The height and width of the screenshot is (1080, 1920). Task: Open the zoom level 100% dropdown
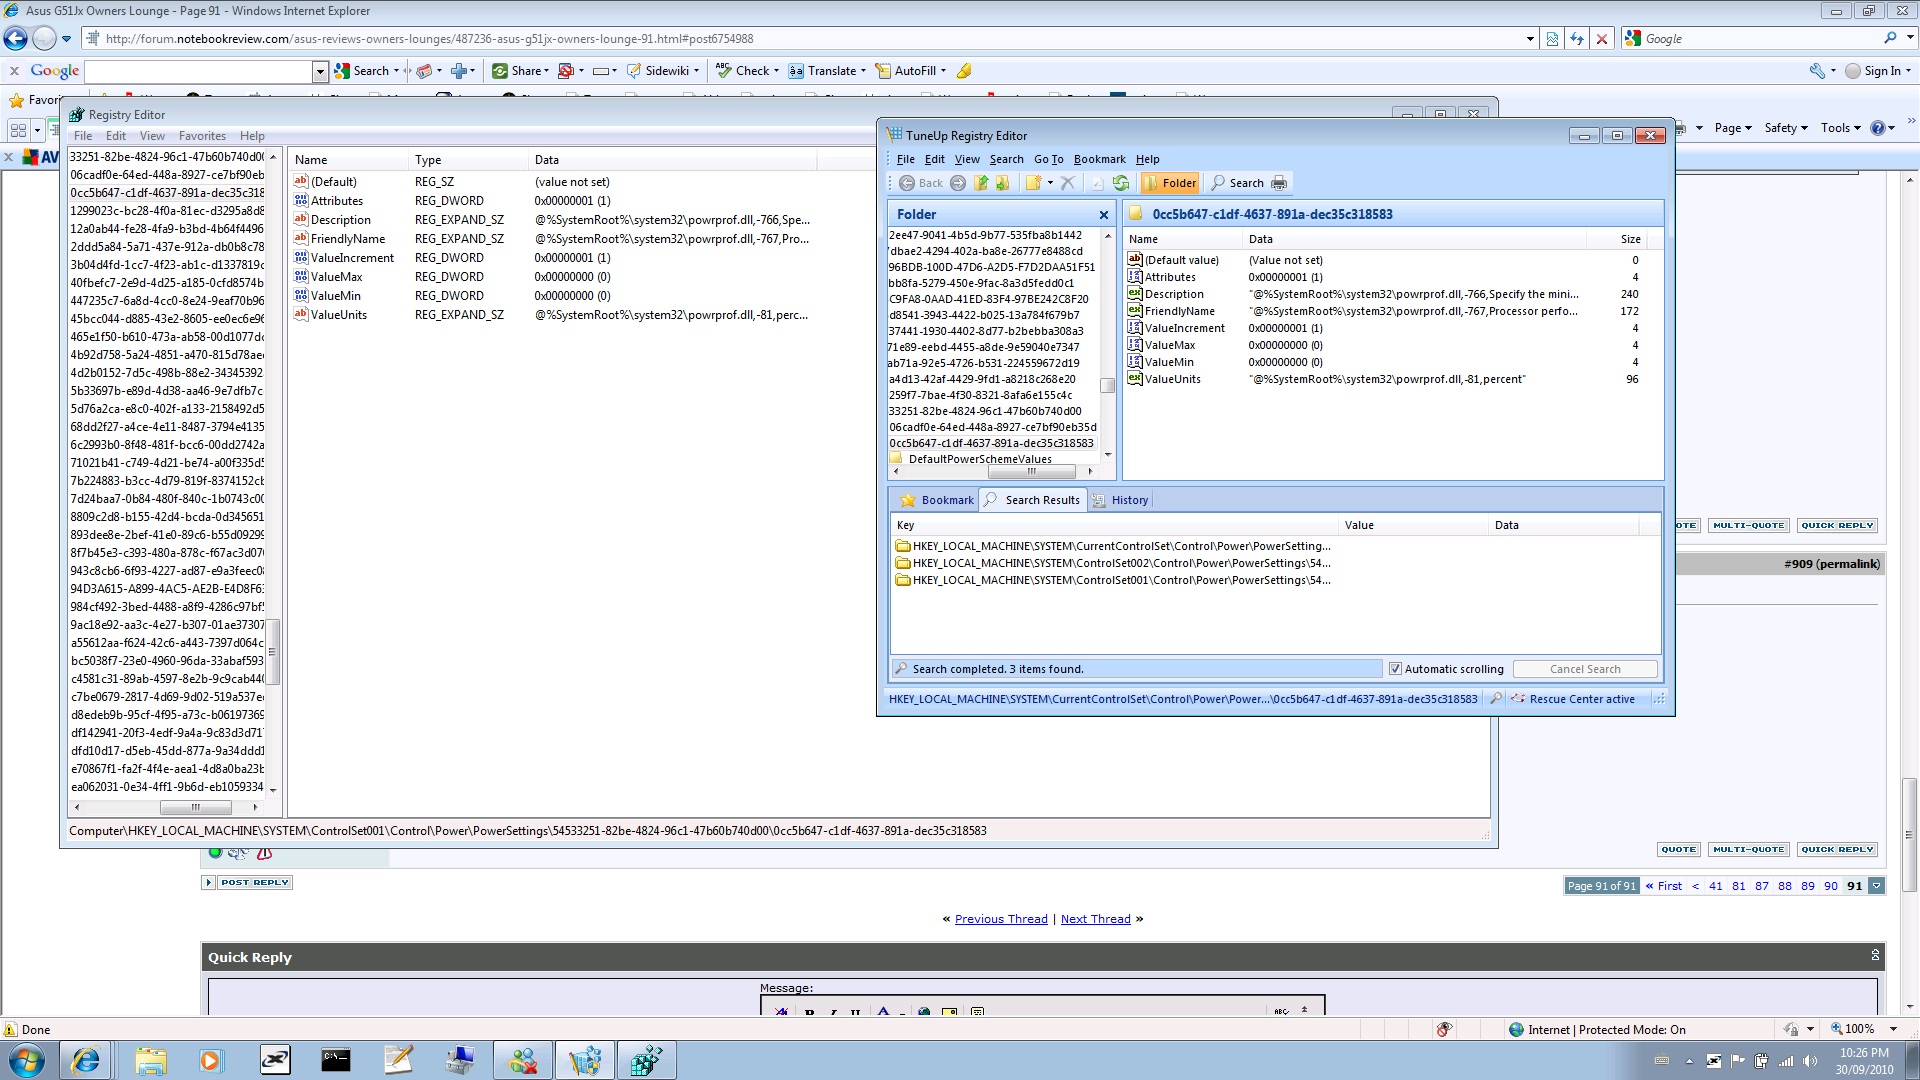[x=1892, y=1029]
